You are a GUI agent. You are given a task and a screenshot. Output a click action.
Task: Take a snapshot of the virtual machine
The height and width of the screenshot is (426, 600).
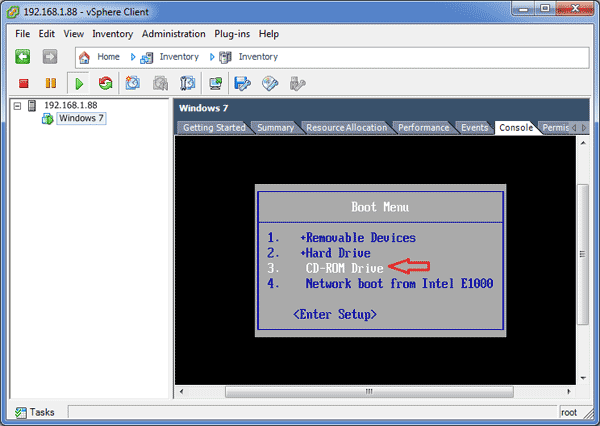133,83
